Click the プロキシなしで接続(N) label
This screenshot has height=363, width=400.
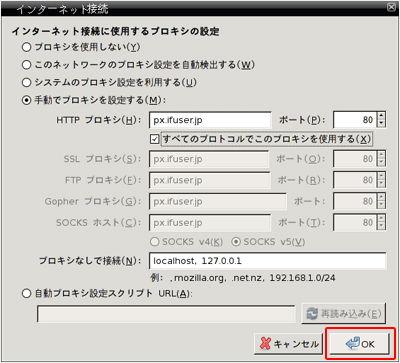click(90, 261)
